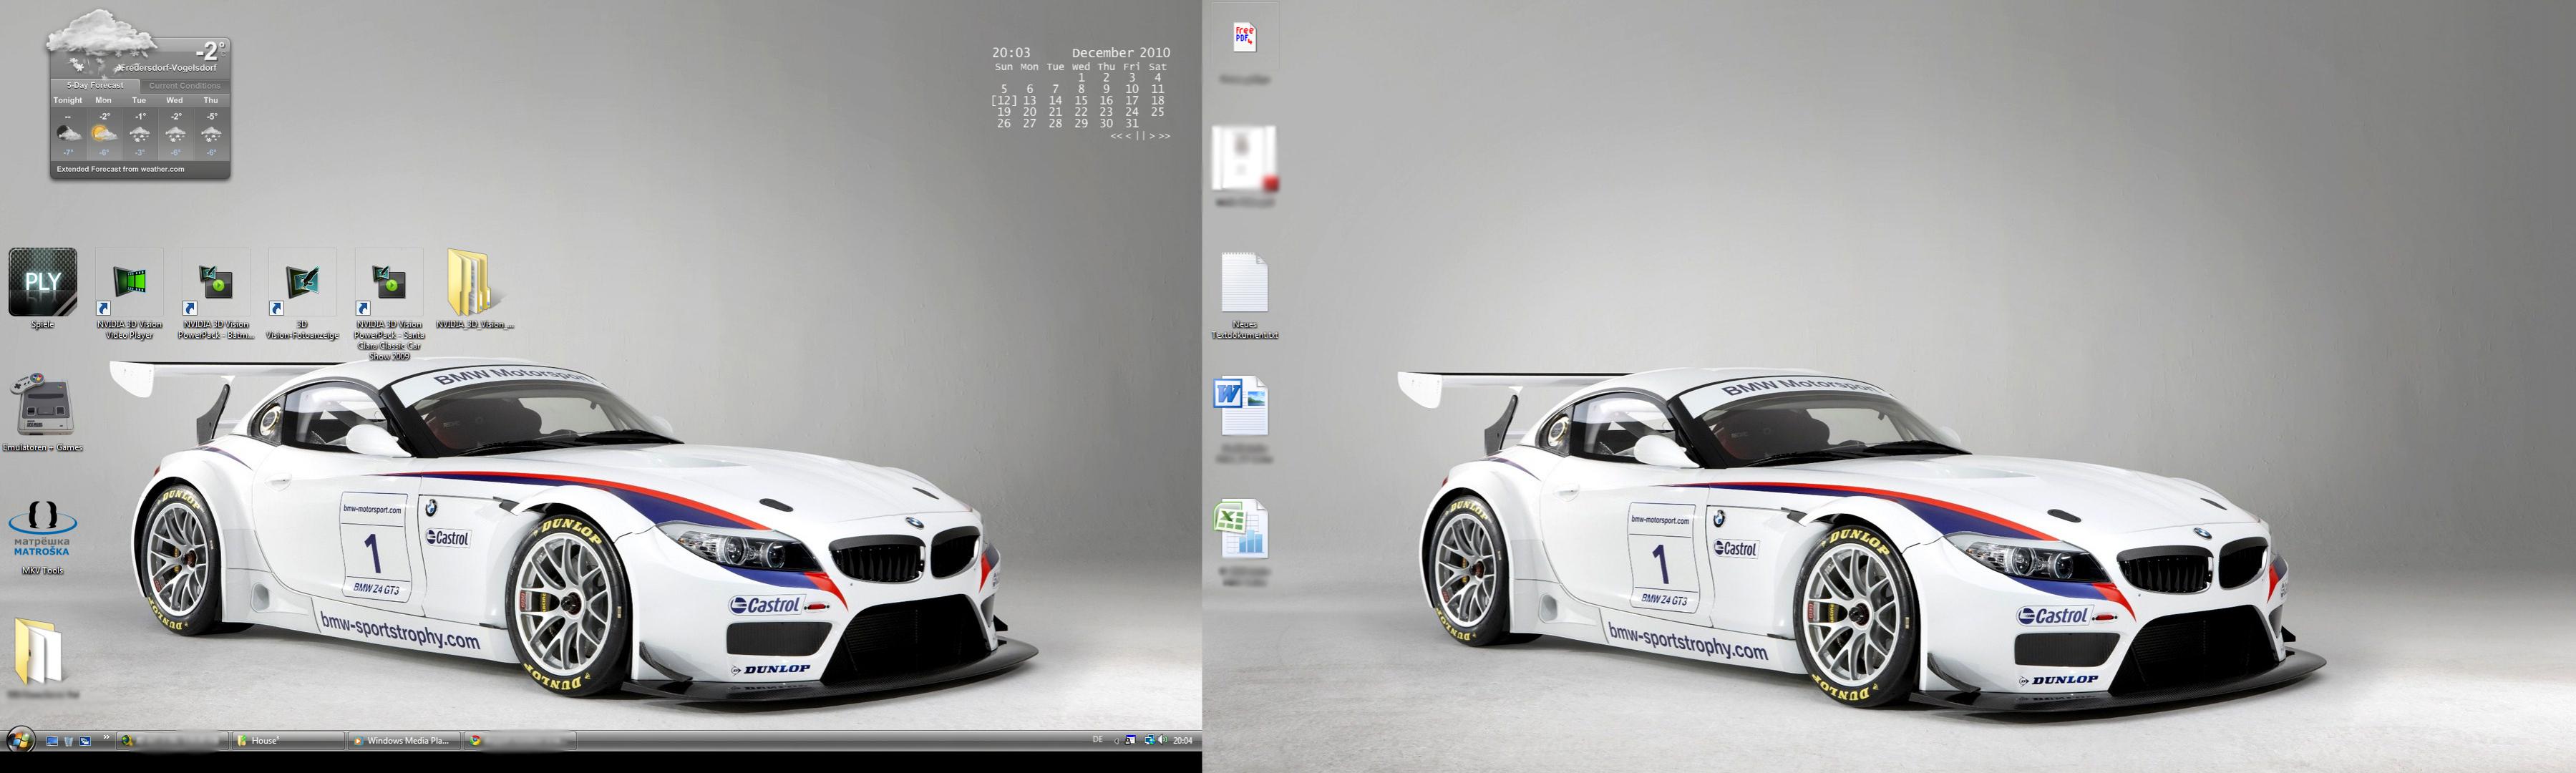Viewport: 2576px width, 773px height.
Task: Open the Word document on desktop
Action: coord(1242,405)
